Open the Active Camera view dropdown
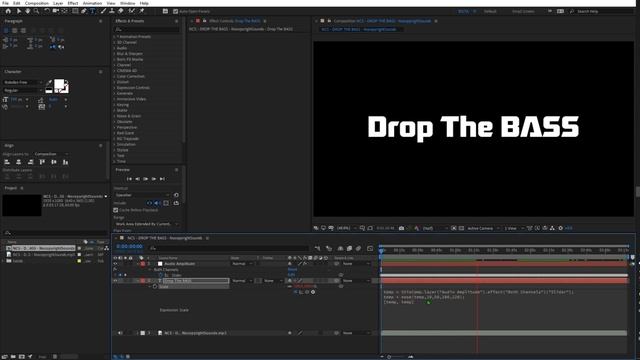The image size is (640, 360). [483, 228]
